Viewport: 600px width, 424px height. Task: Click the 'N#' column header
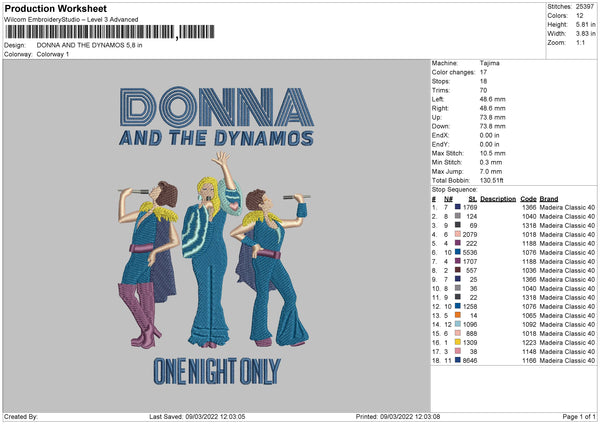tap(448, 199)
